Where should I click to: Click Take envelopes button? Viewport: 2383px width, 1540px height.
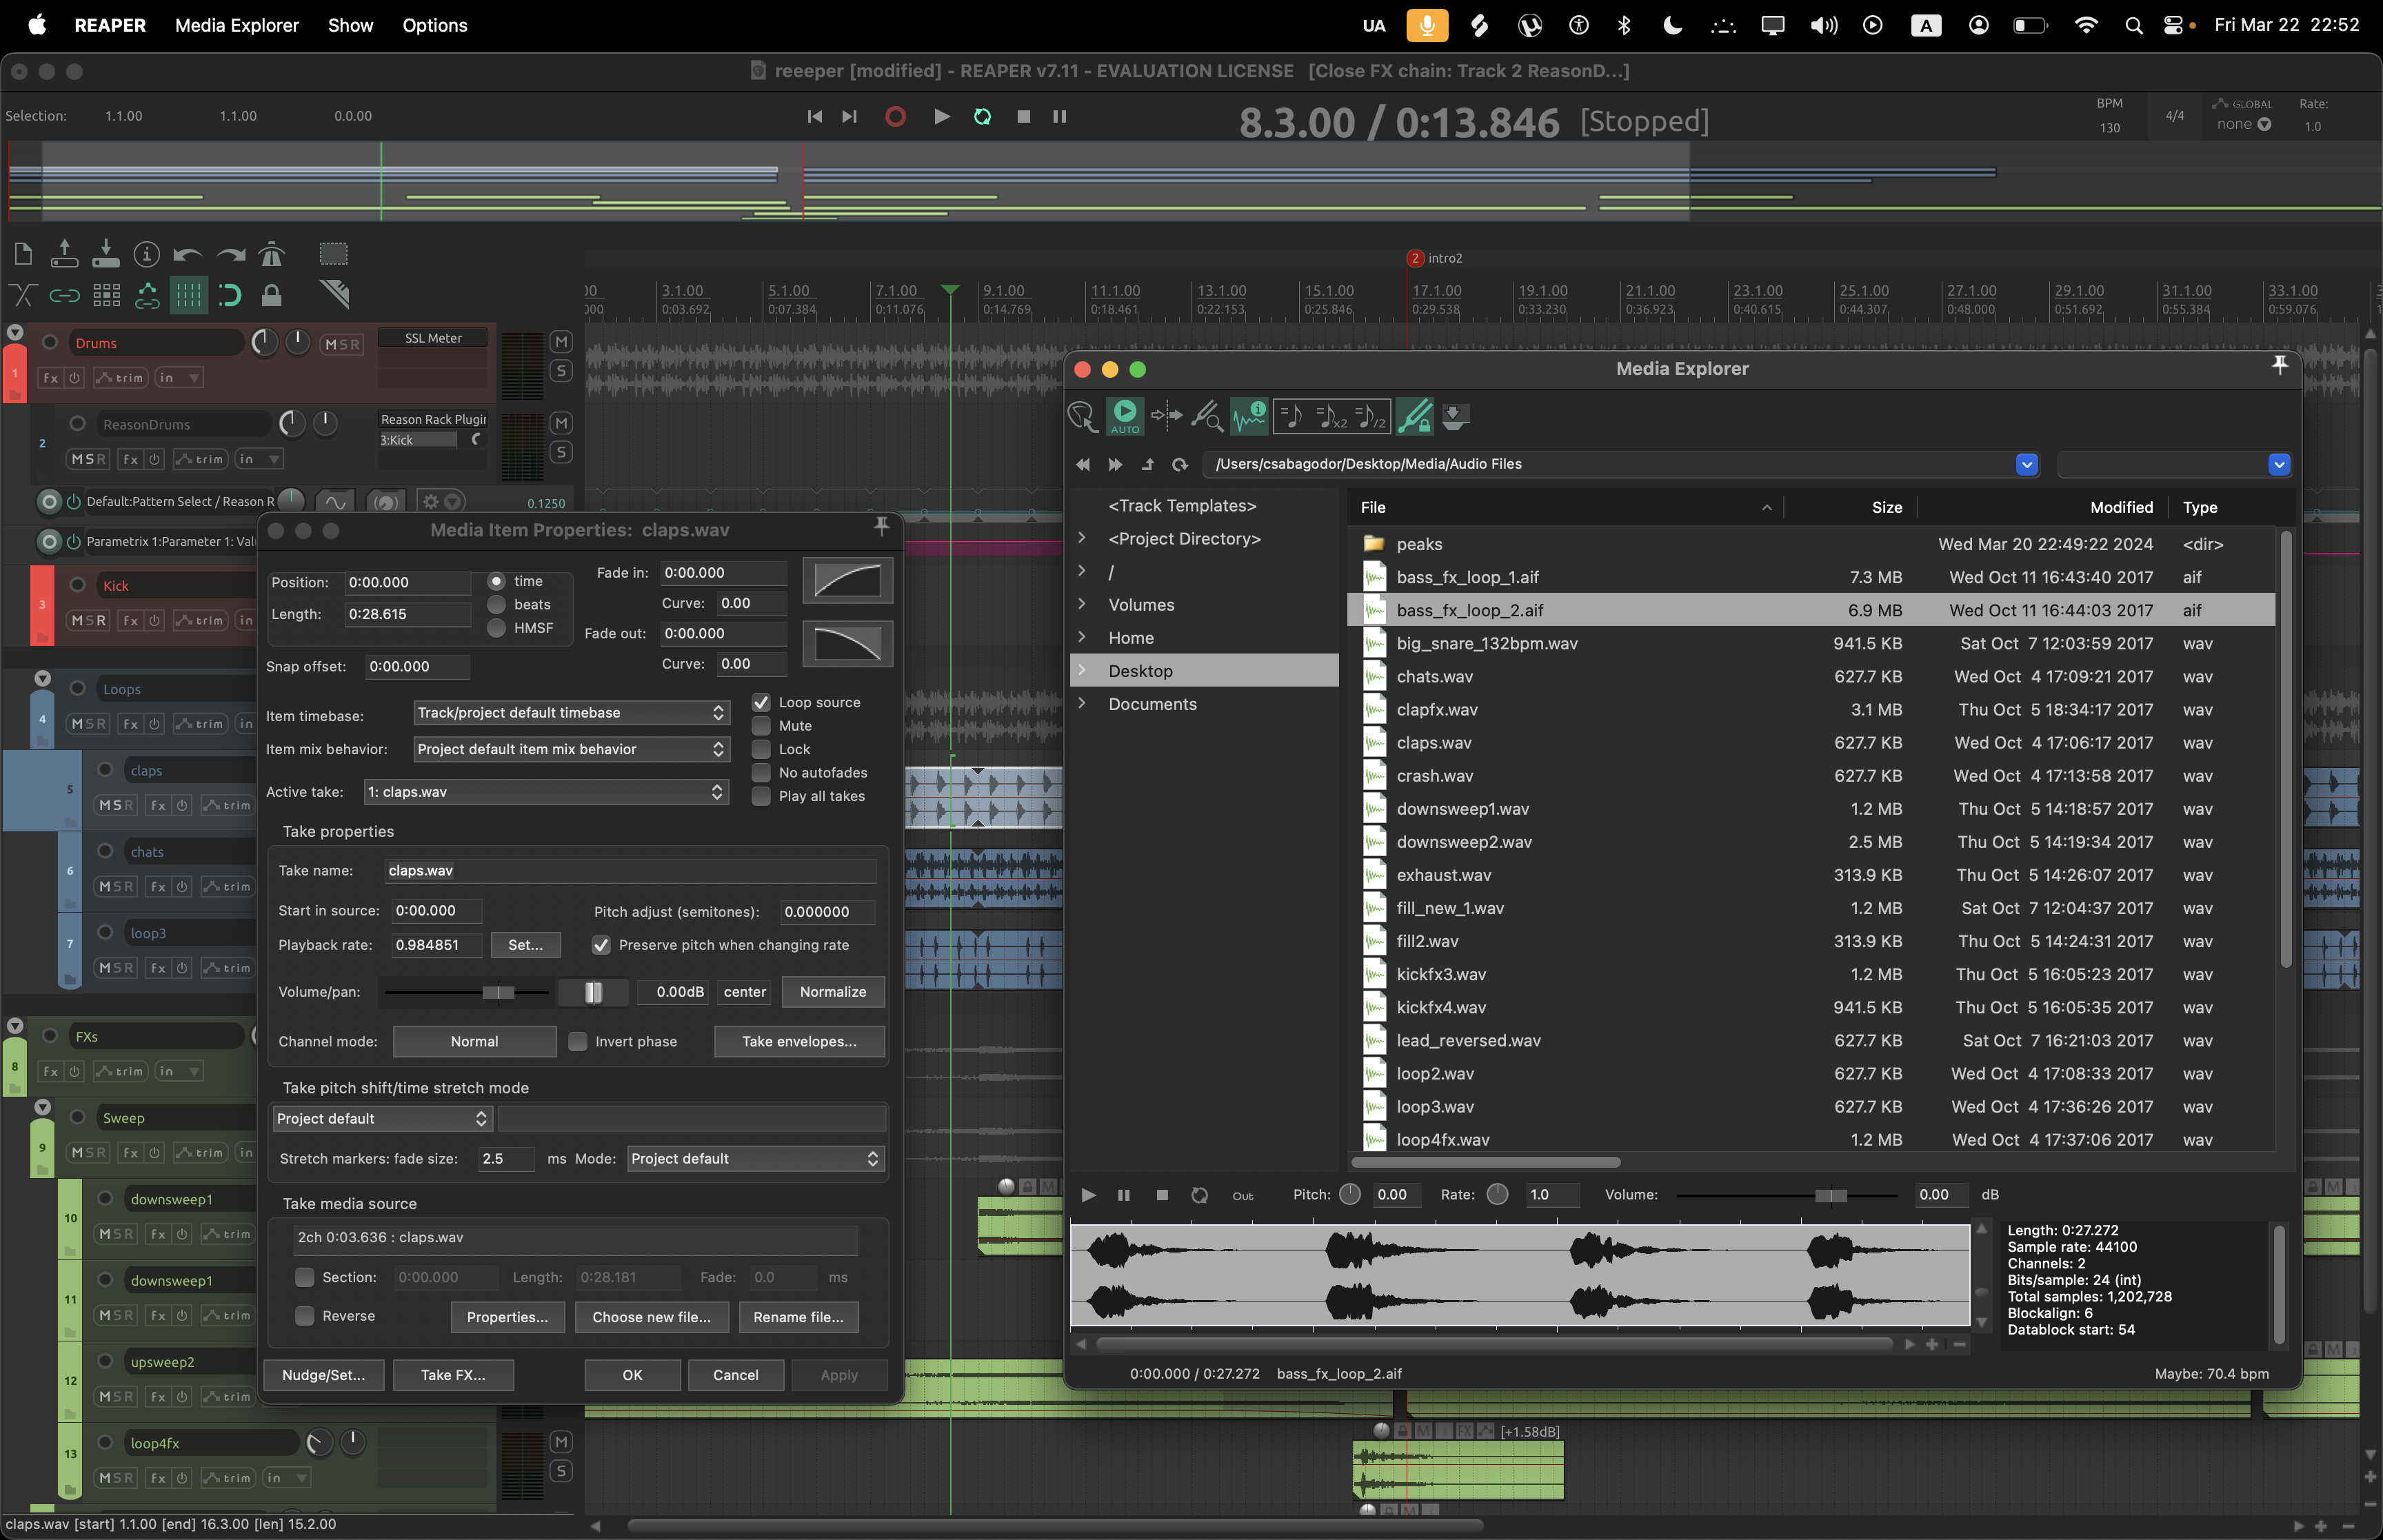coord(799,1042)
